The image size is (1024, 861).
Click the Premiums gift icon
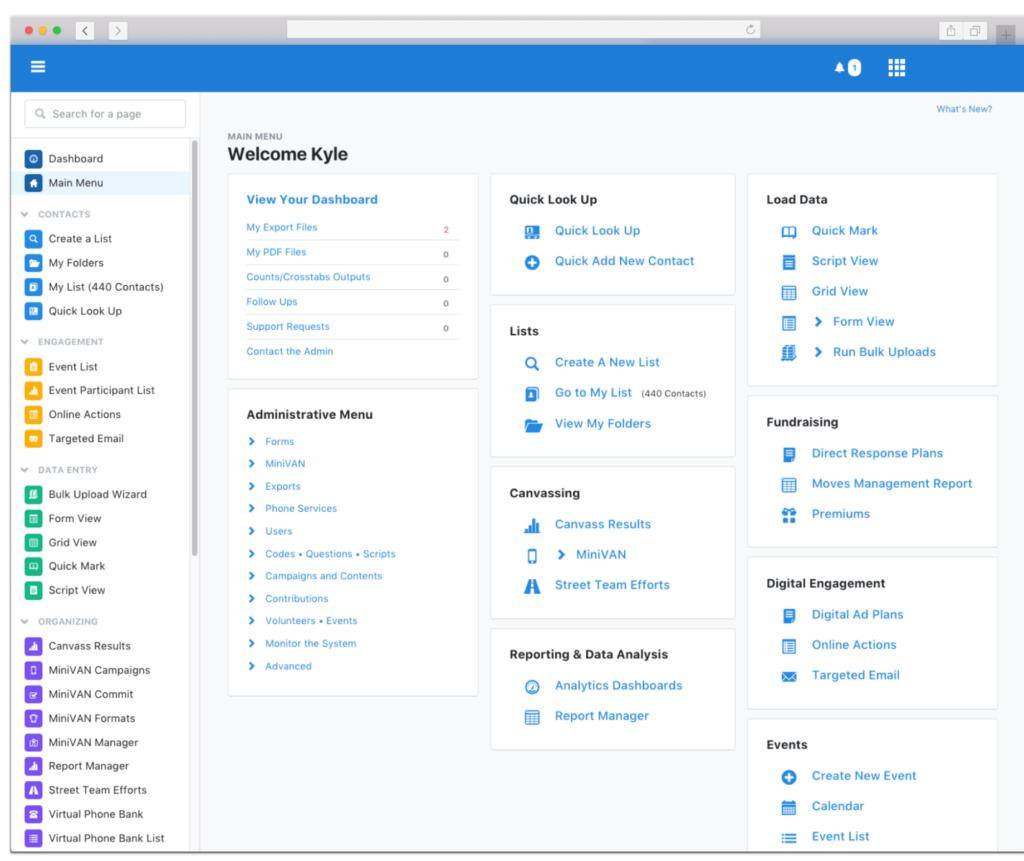point(789,514)
